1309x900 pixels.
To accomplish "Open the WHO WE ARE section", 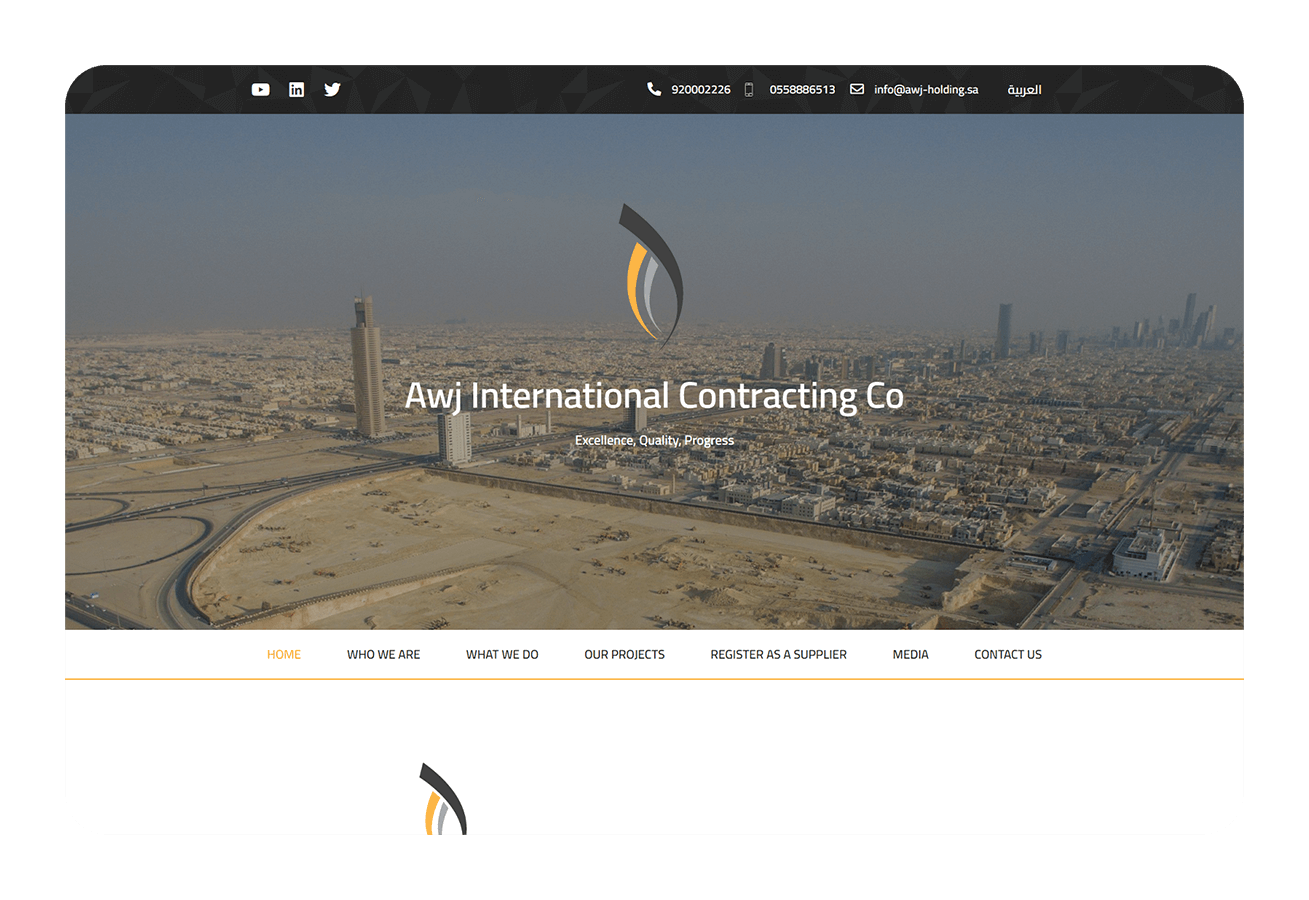I will click(383, 654).
